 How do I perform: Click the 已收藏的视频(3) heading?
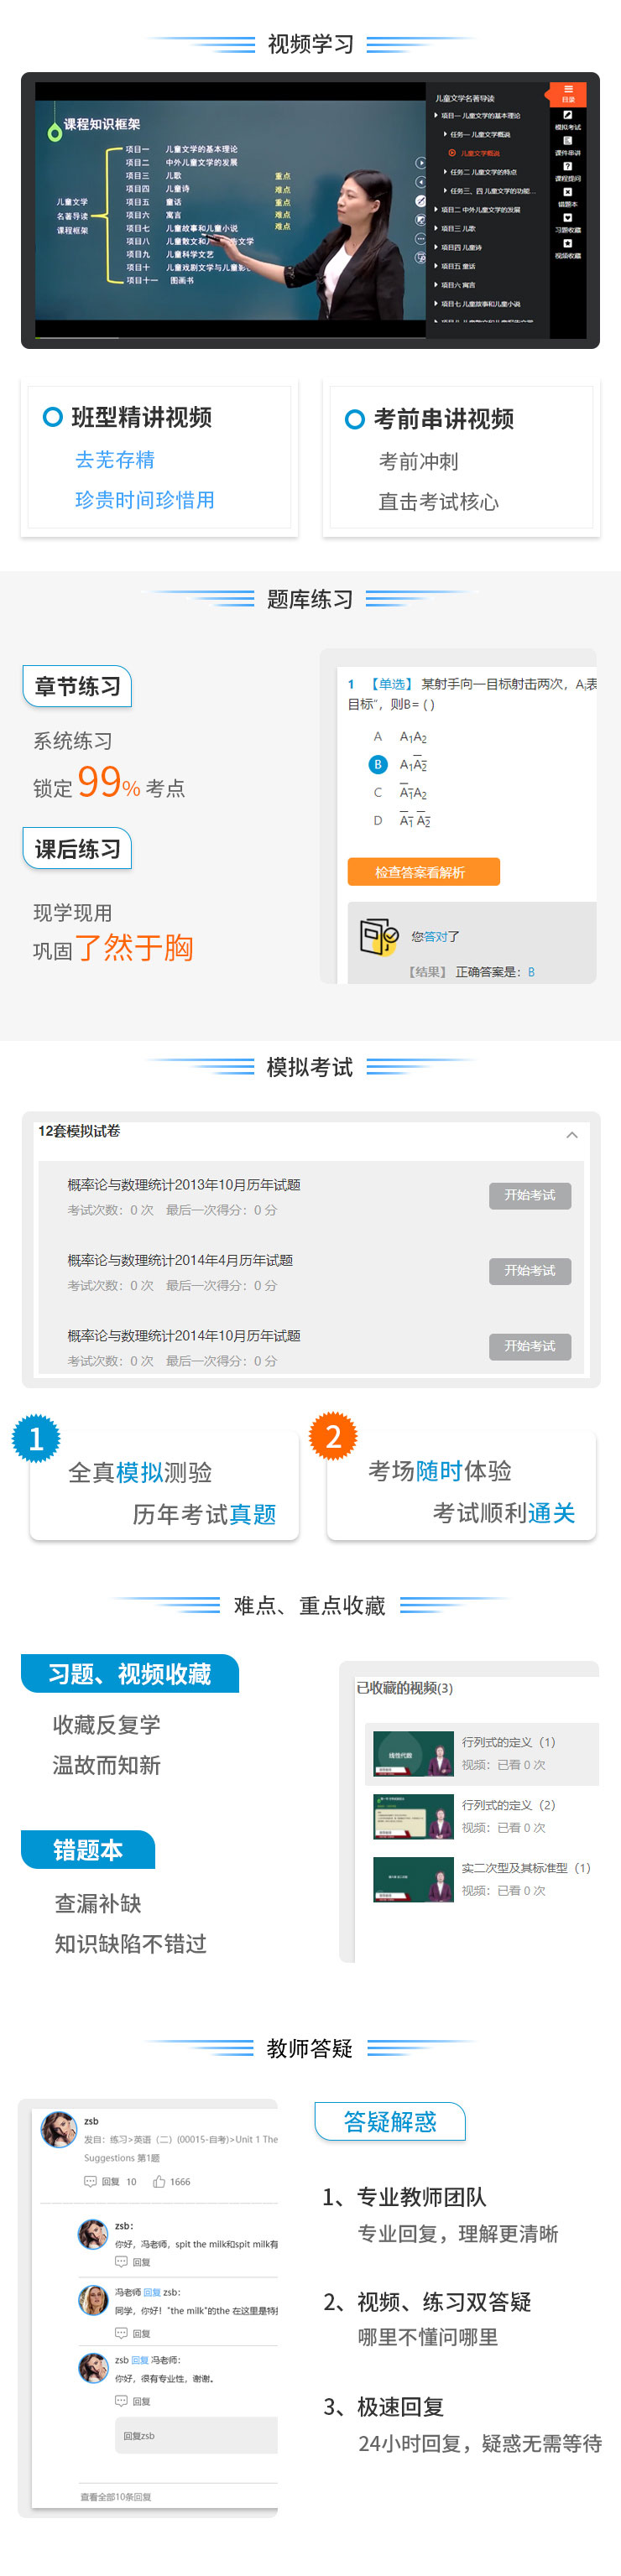[404, 1687]
